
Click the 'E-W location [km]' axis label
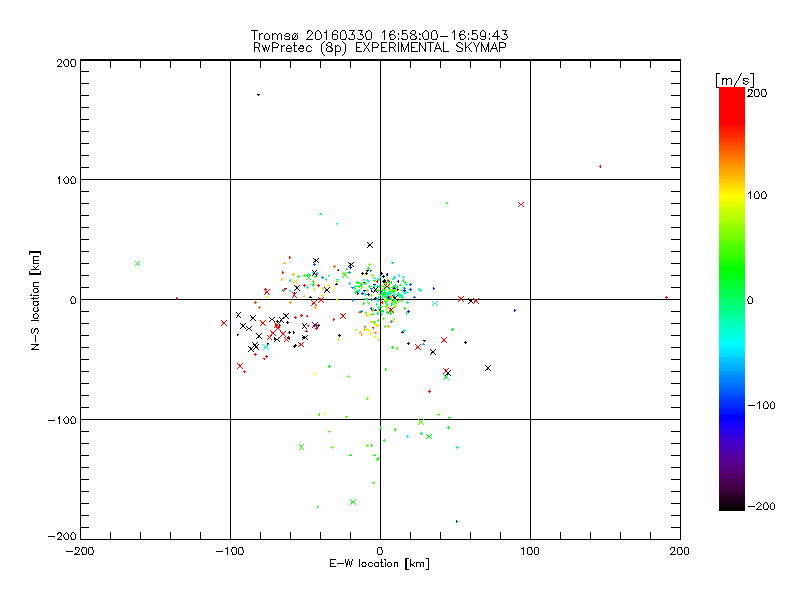379,564
